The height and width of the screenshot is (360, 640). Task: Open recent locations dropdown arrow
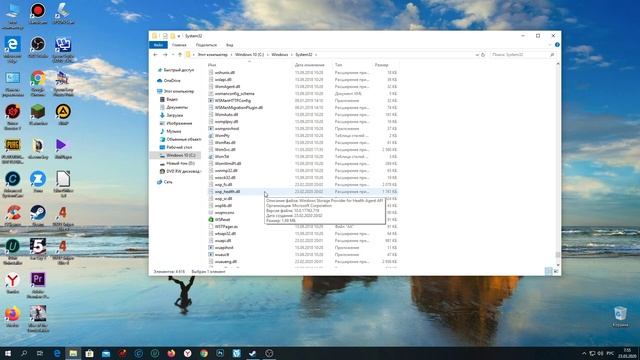pyautogui.click(x=173, y=55)
